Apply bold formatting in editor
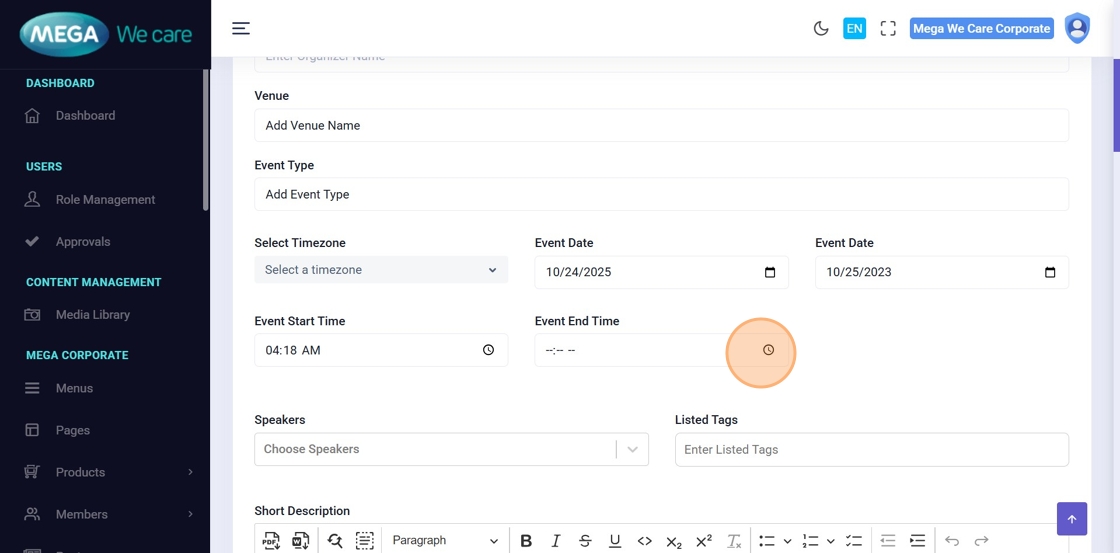This screenshot has width=1120, height=553. coord(526,541)
